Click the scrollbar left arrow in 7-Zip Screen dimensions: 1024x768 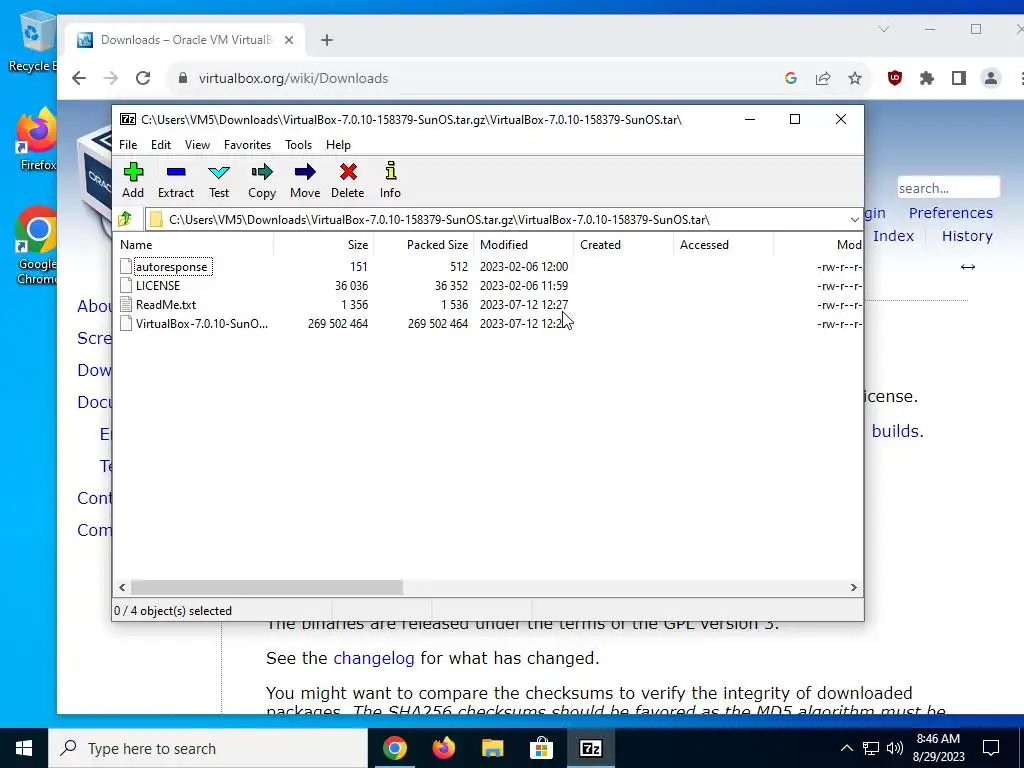tap(122, 587)
